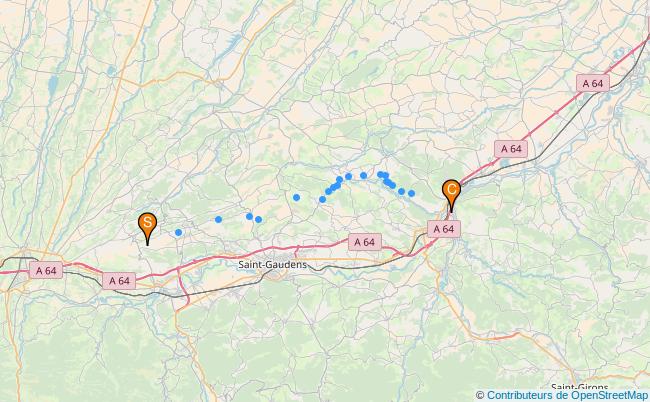Click the A 64 shield directly below the S marker

[x=119, y=281]
